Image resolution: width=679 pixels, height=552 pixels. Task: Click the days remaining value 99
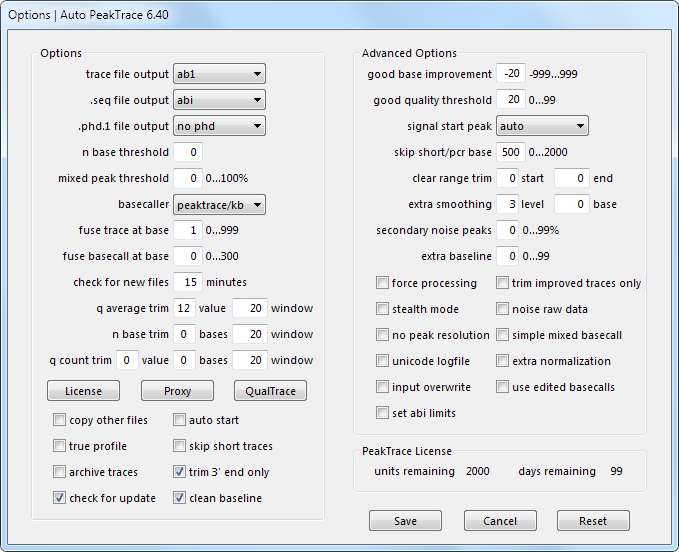(616, 471)
